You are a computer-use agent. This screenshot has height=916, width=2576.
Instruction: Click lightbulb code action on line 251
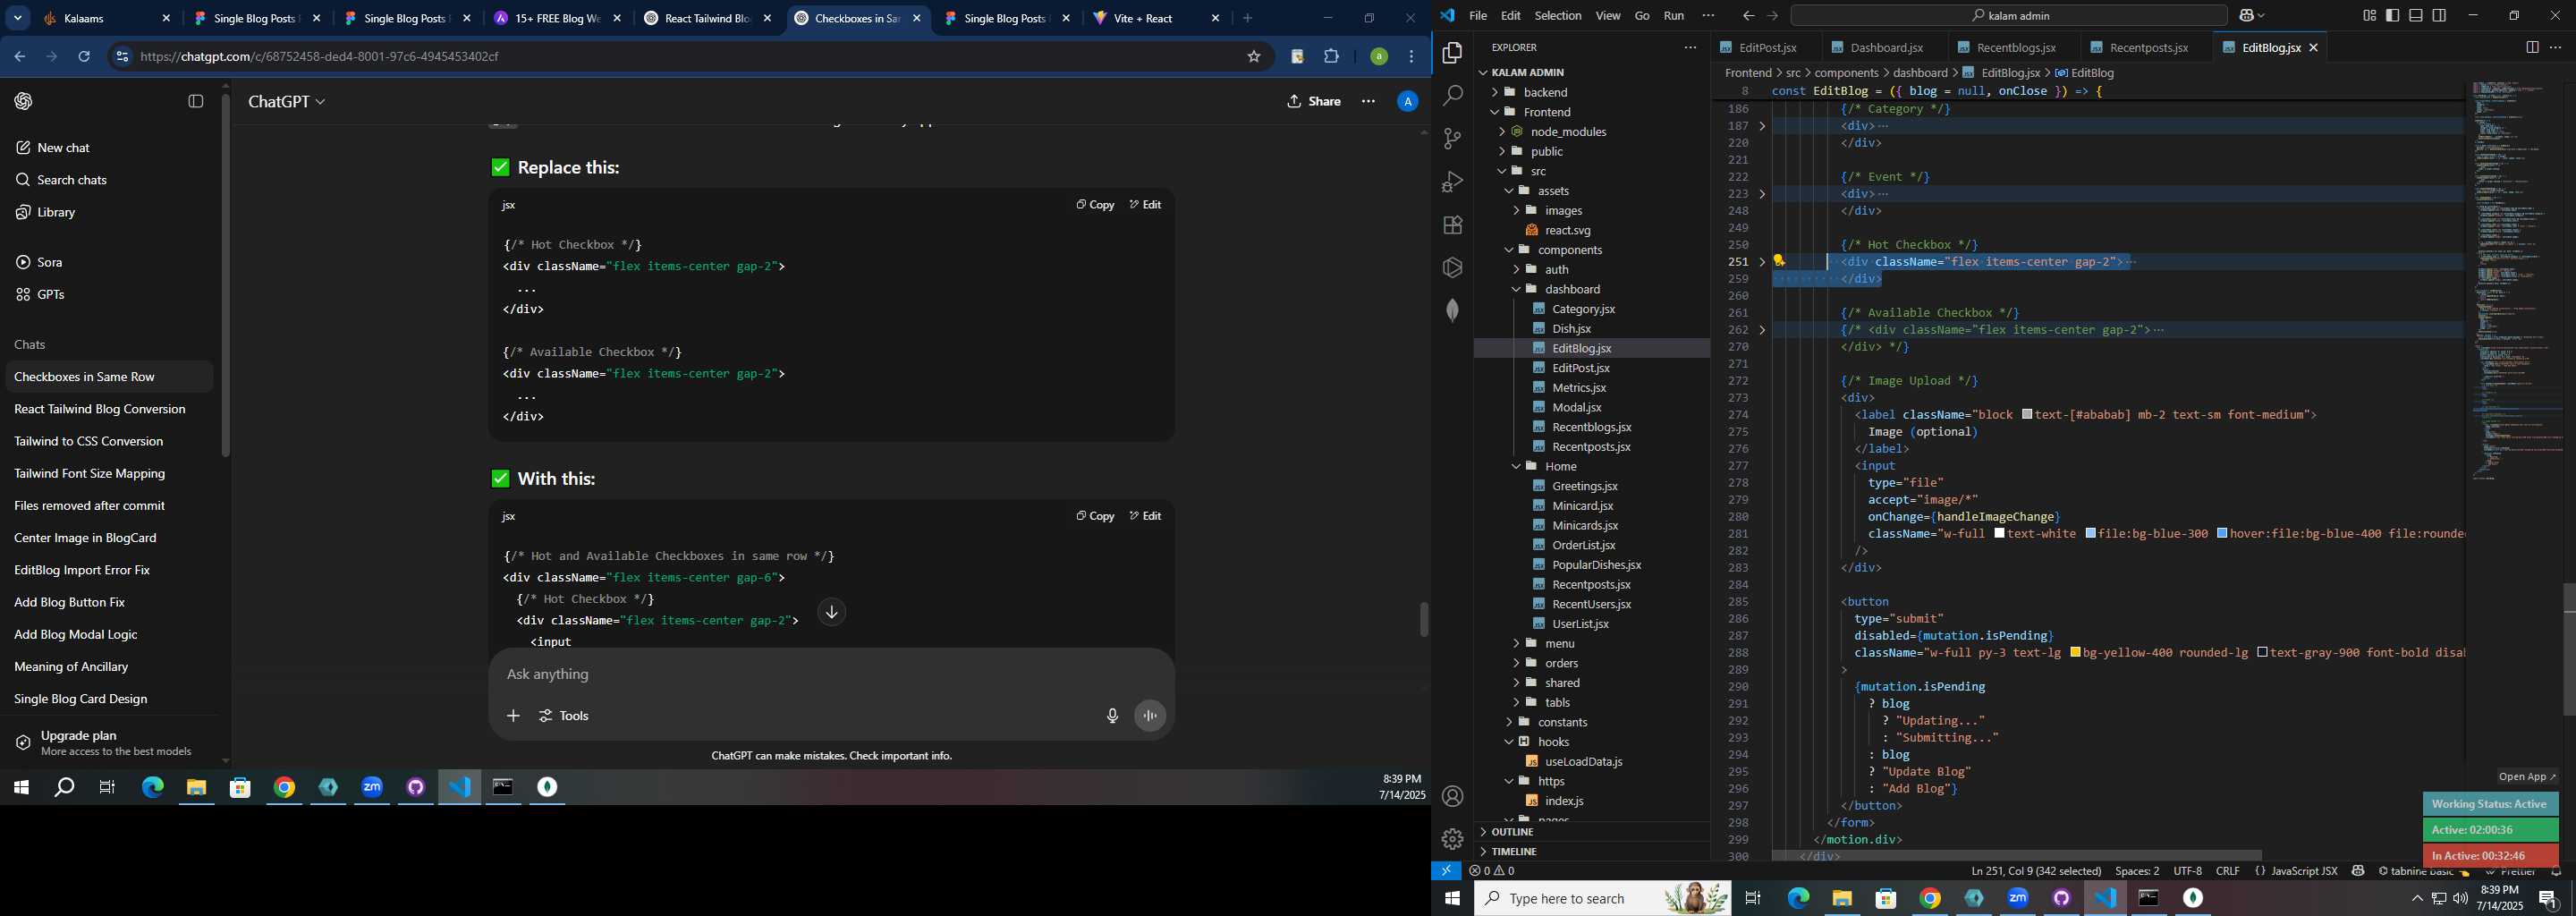[1779, 261]
